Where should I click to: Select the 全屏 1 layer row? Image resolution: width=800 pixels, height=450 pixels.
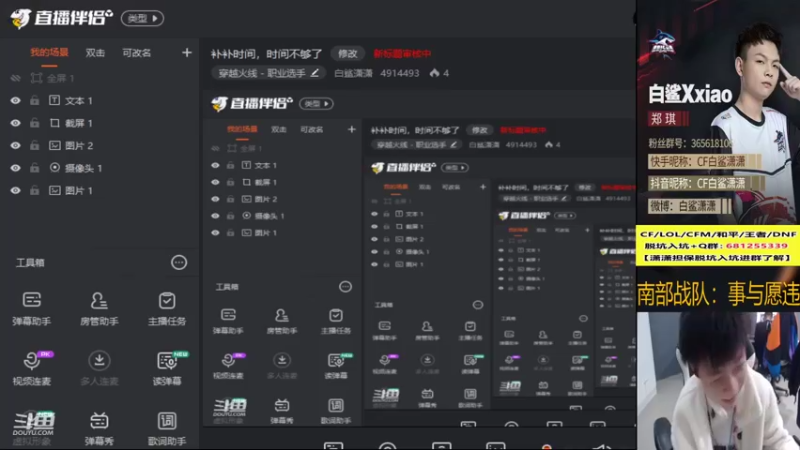coord(99,78)
